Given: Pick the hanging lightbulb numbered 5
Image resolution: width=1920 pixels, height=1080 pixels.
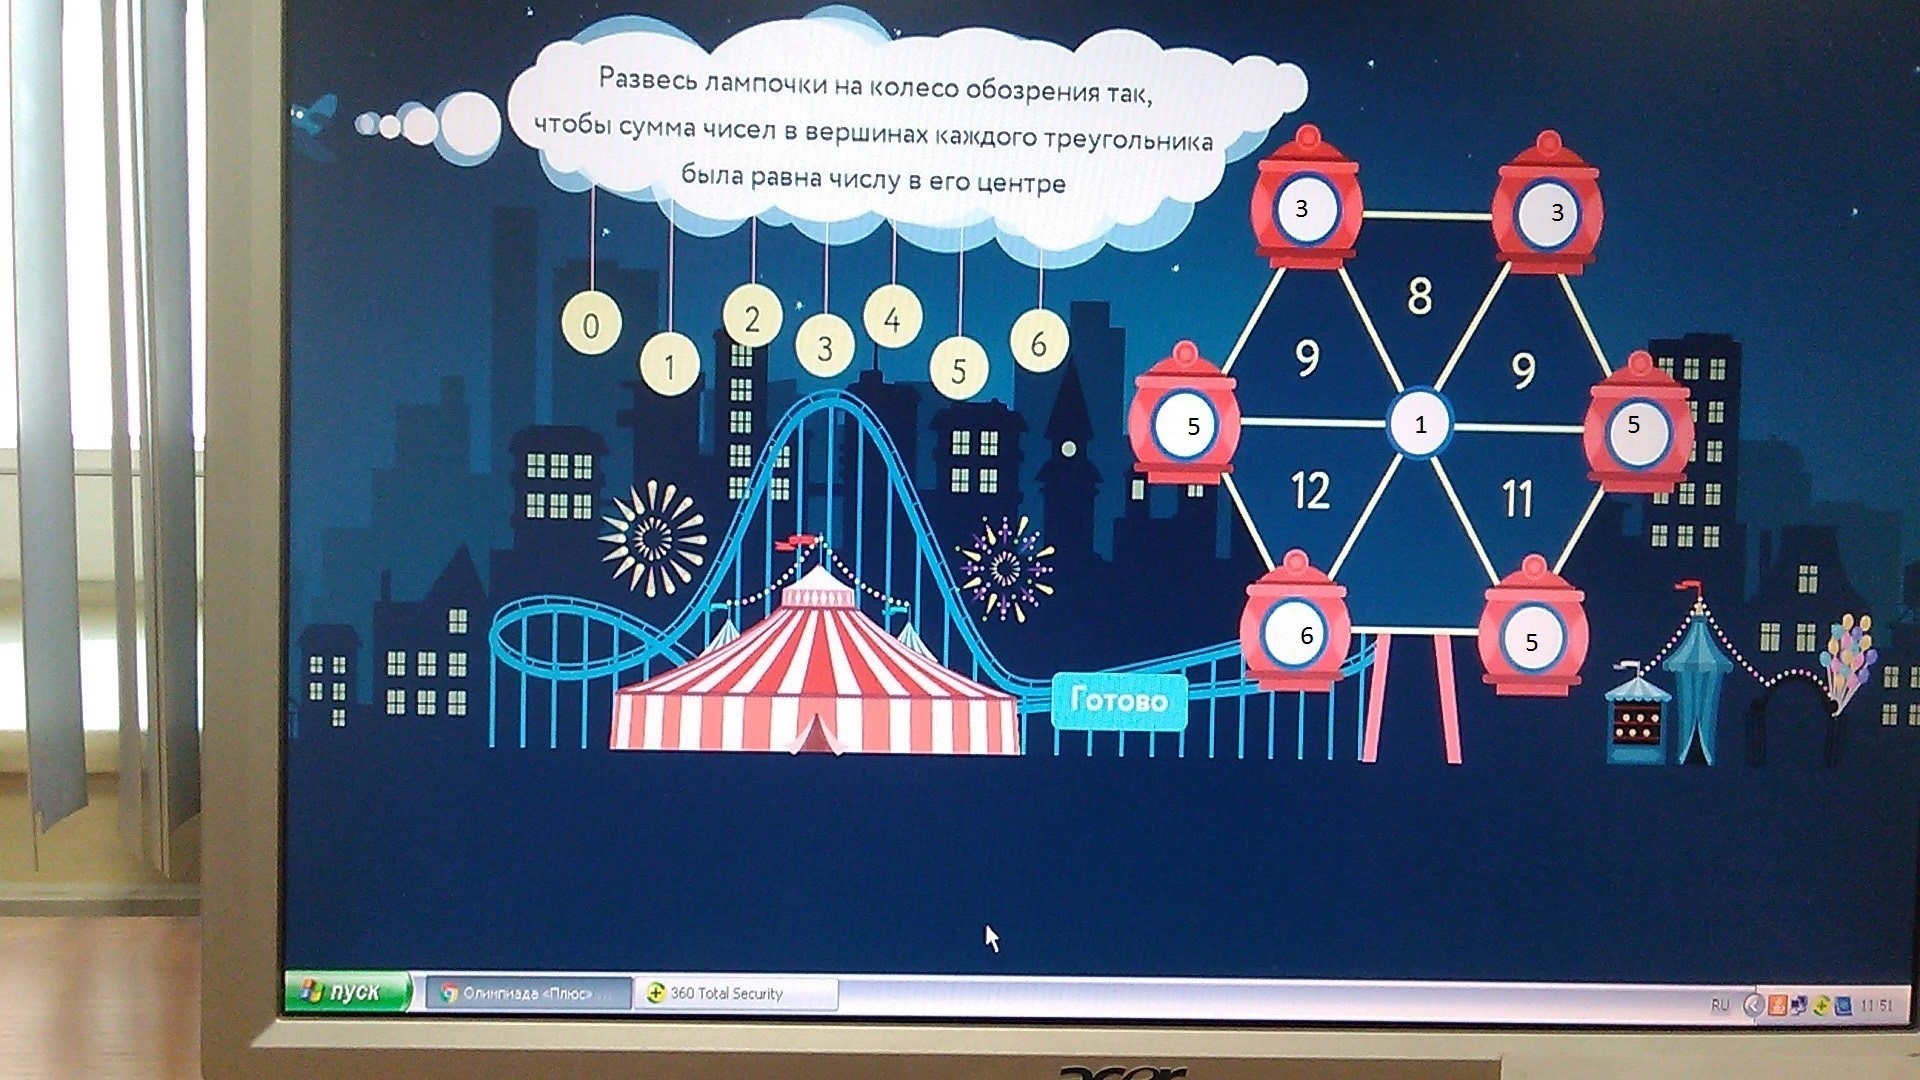Looking at the screenshot, I should pos(958,370).
